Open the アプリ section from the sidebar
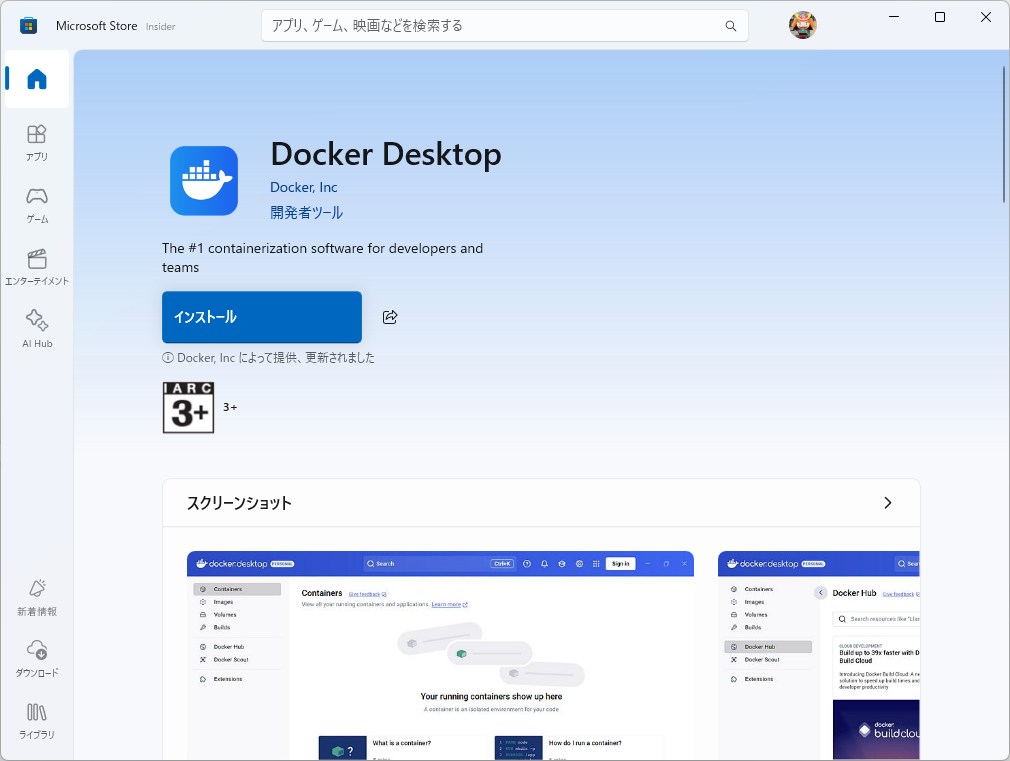Screen dimensions: 1010x761 (x=36, y=140)
